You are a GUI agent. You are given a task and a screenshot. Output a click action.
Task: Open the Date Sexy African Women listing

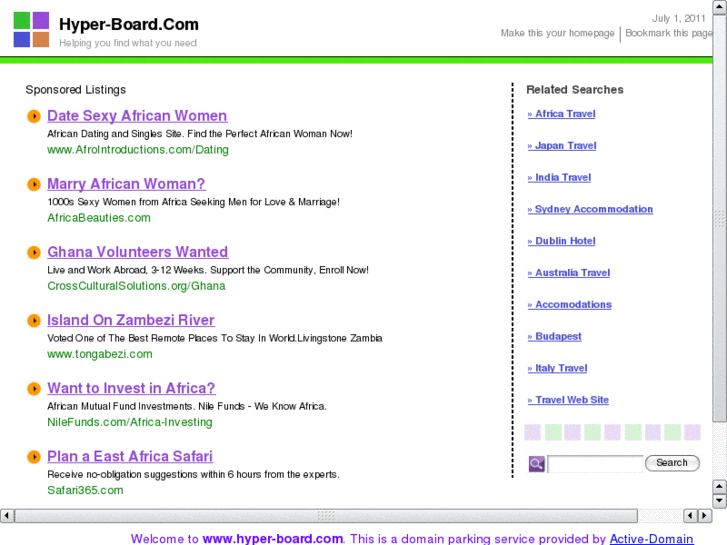click(x=137, y=116)
